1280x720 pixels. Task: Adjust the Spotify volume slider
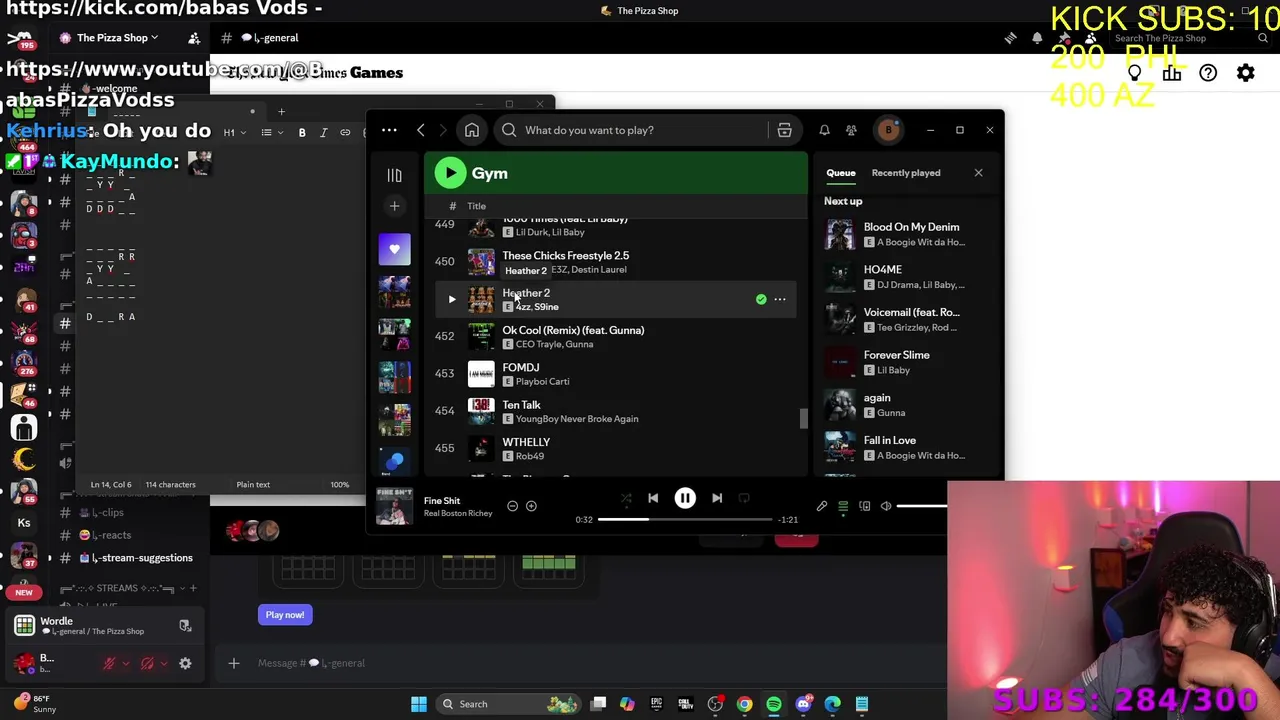922,506
